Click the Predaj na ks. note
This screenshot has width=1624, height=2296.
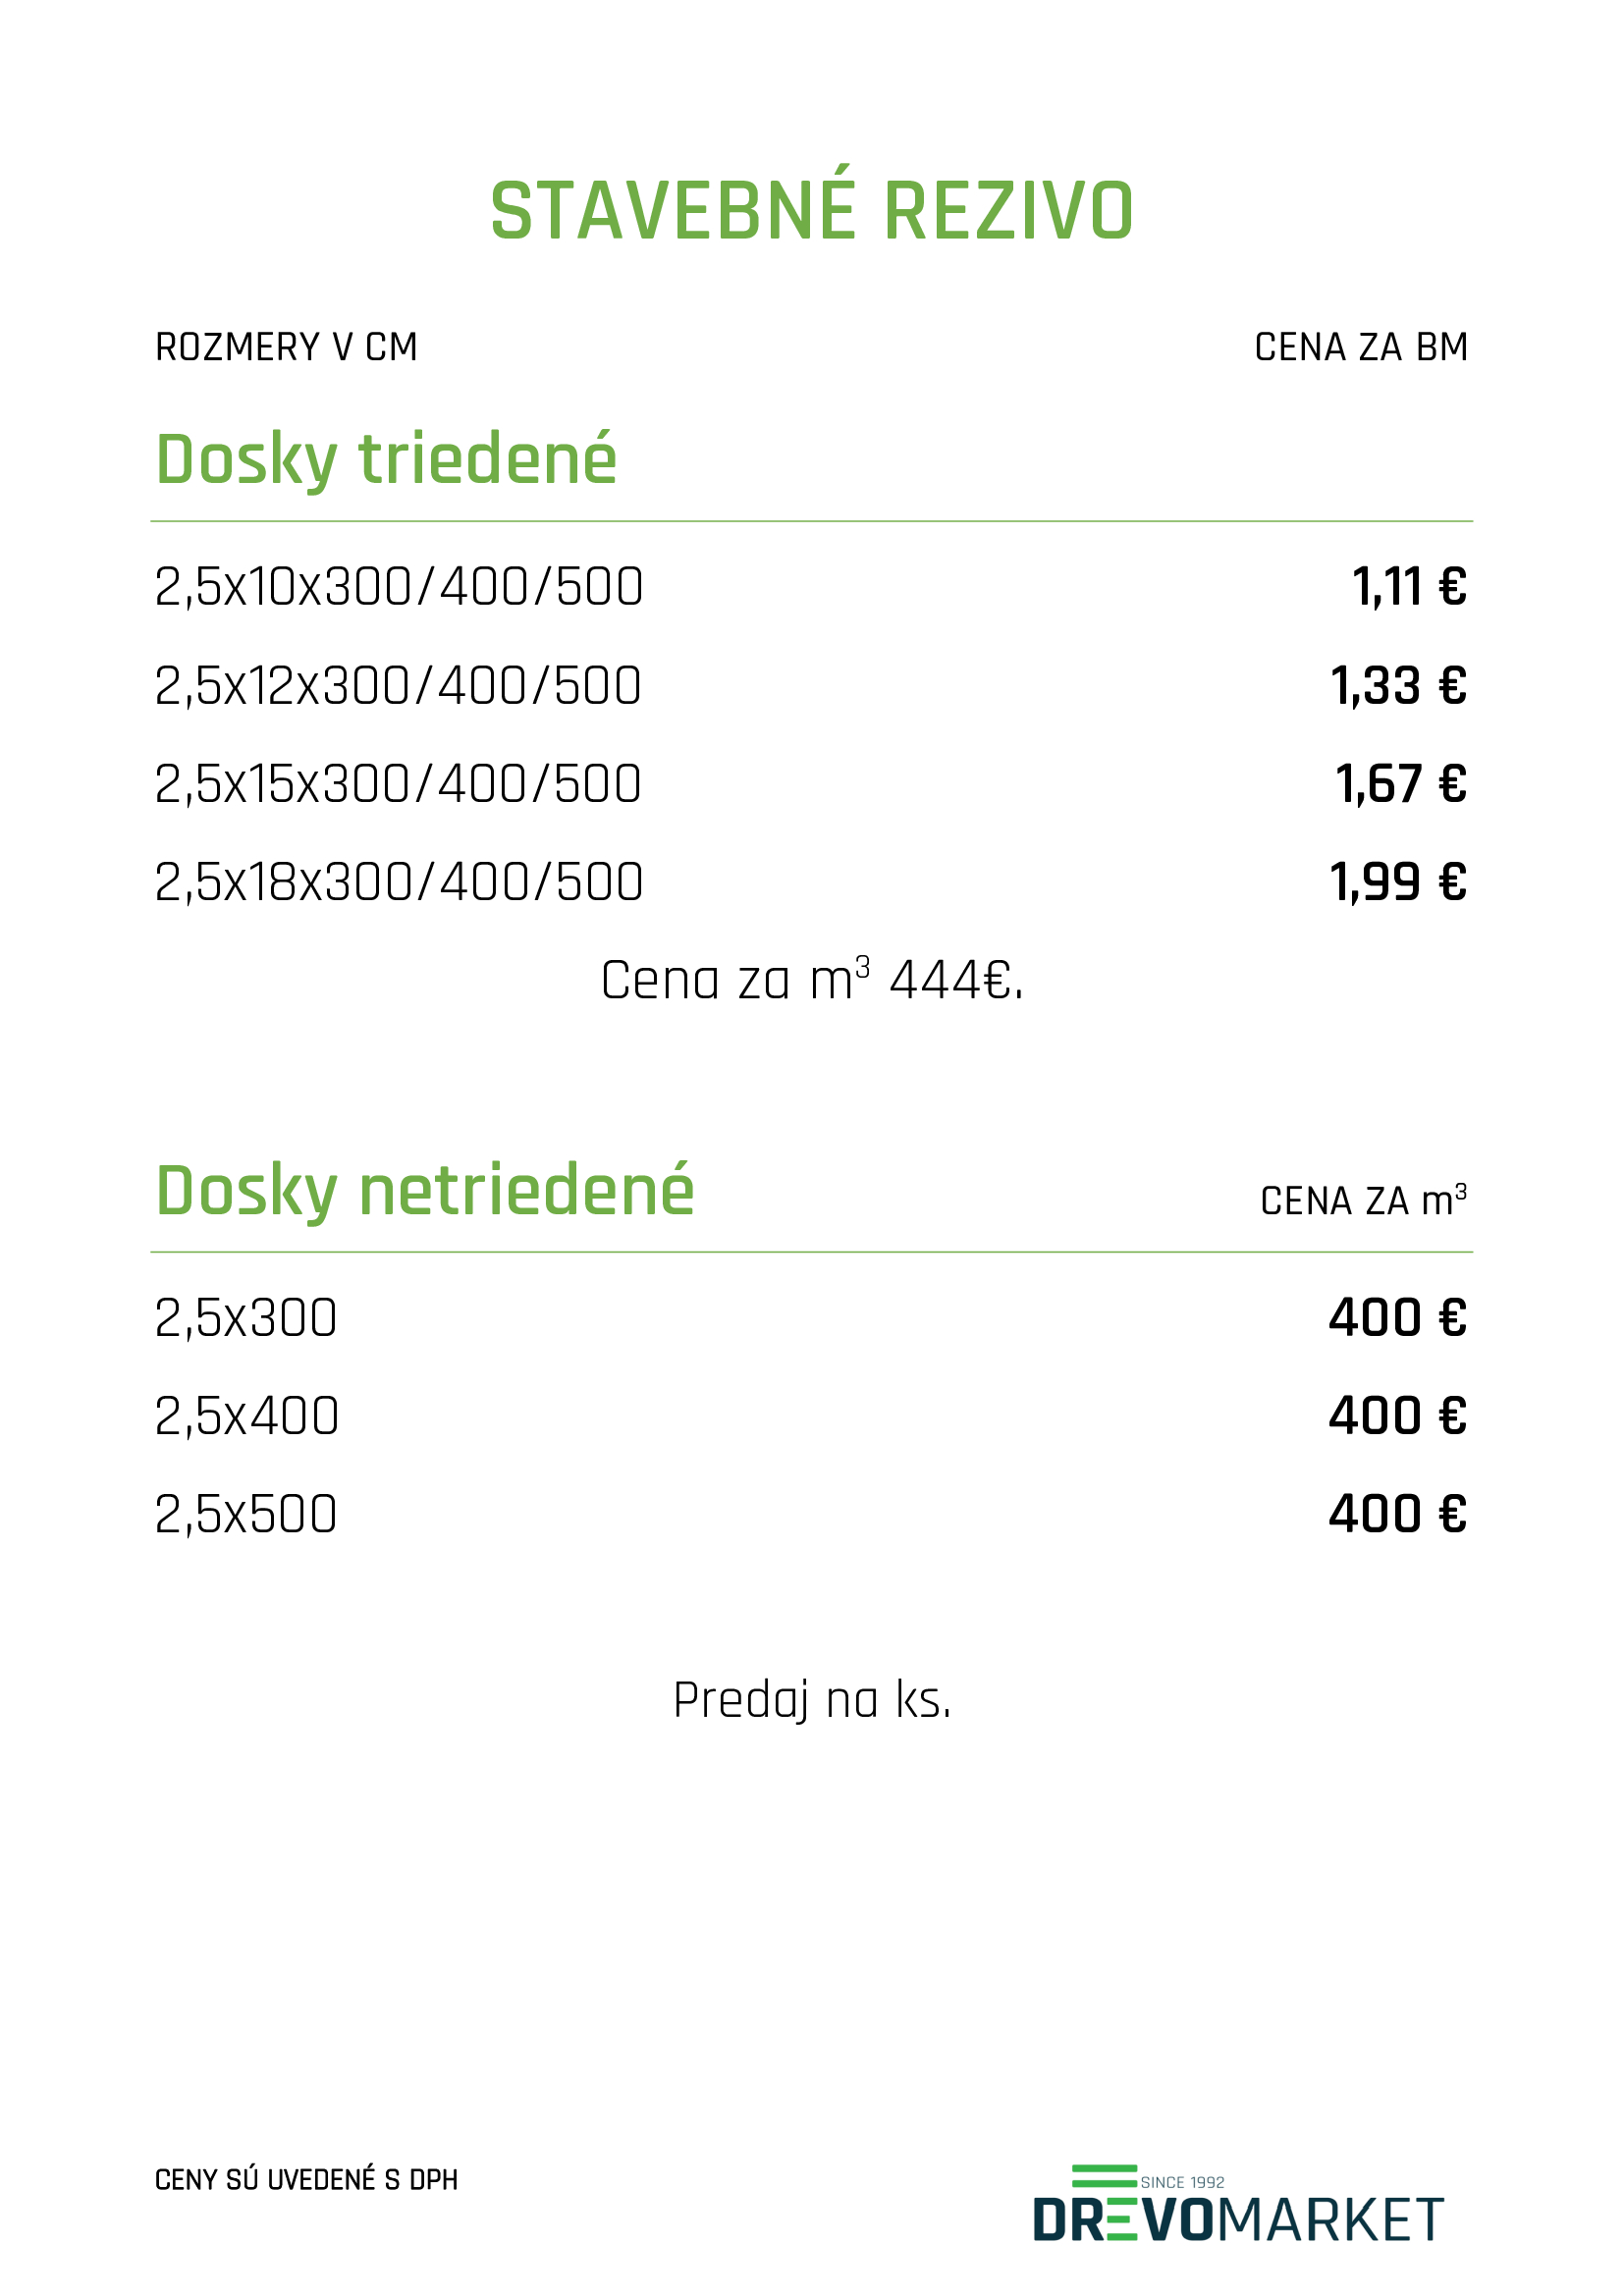pyautogui.click(x=812, y=1700)
